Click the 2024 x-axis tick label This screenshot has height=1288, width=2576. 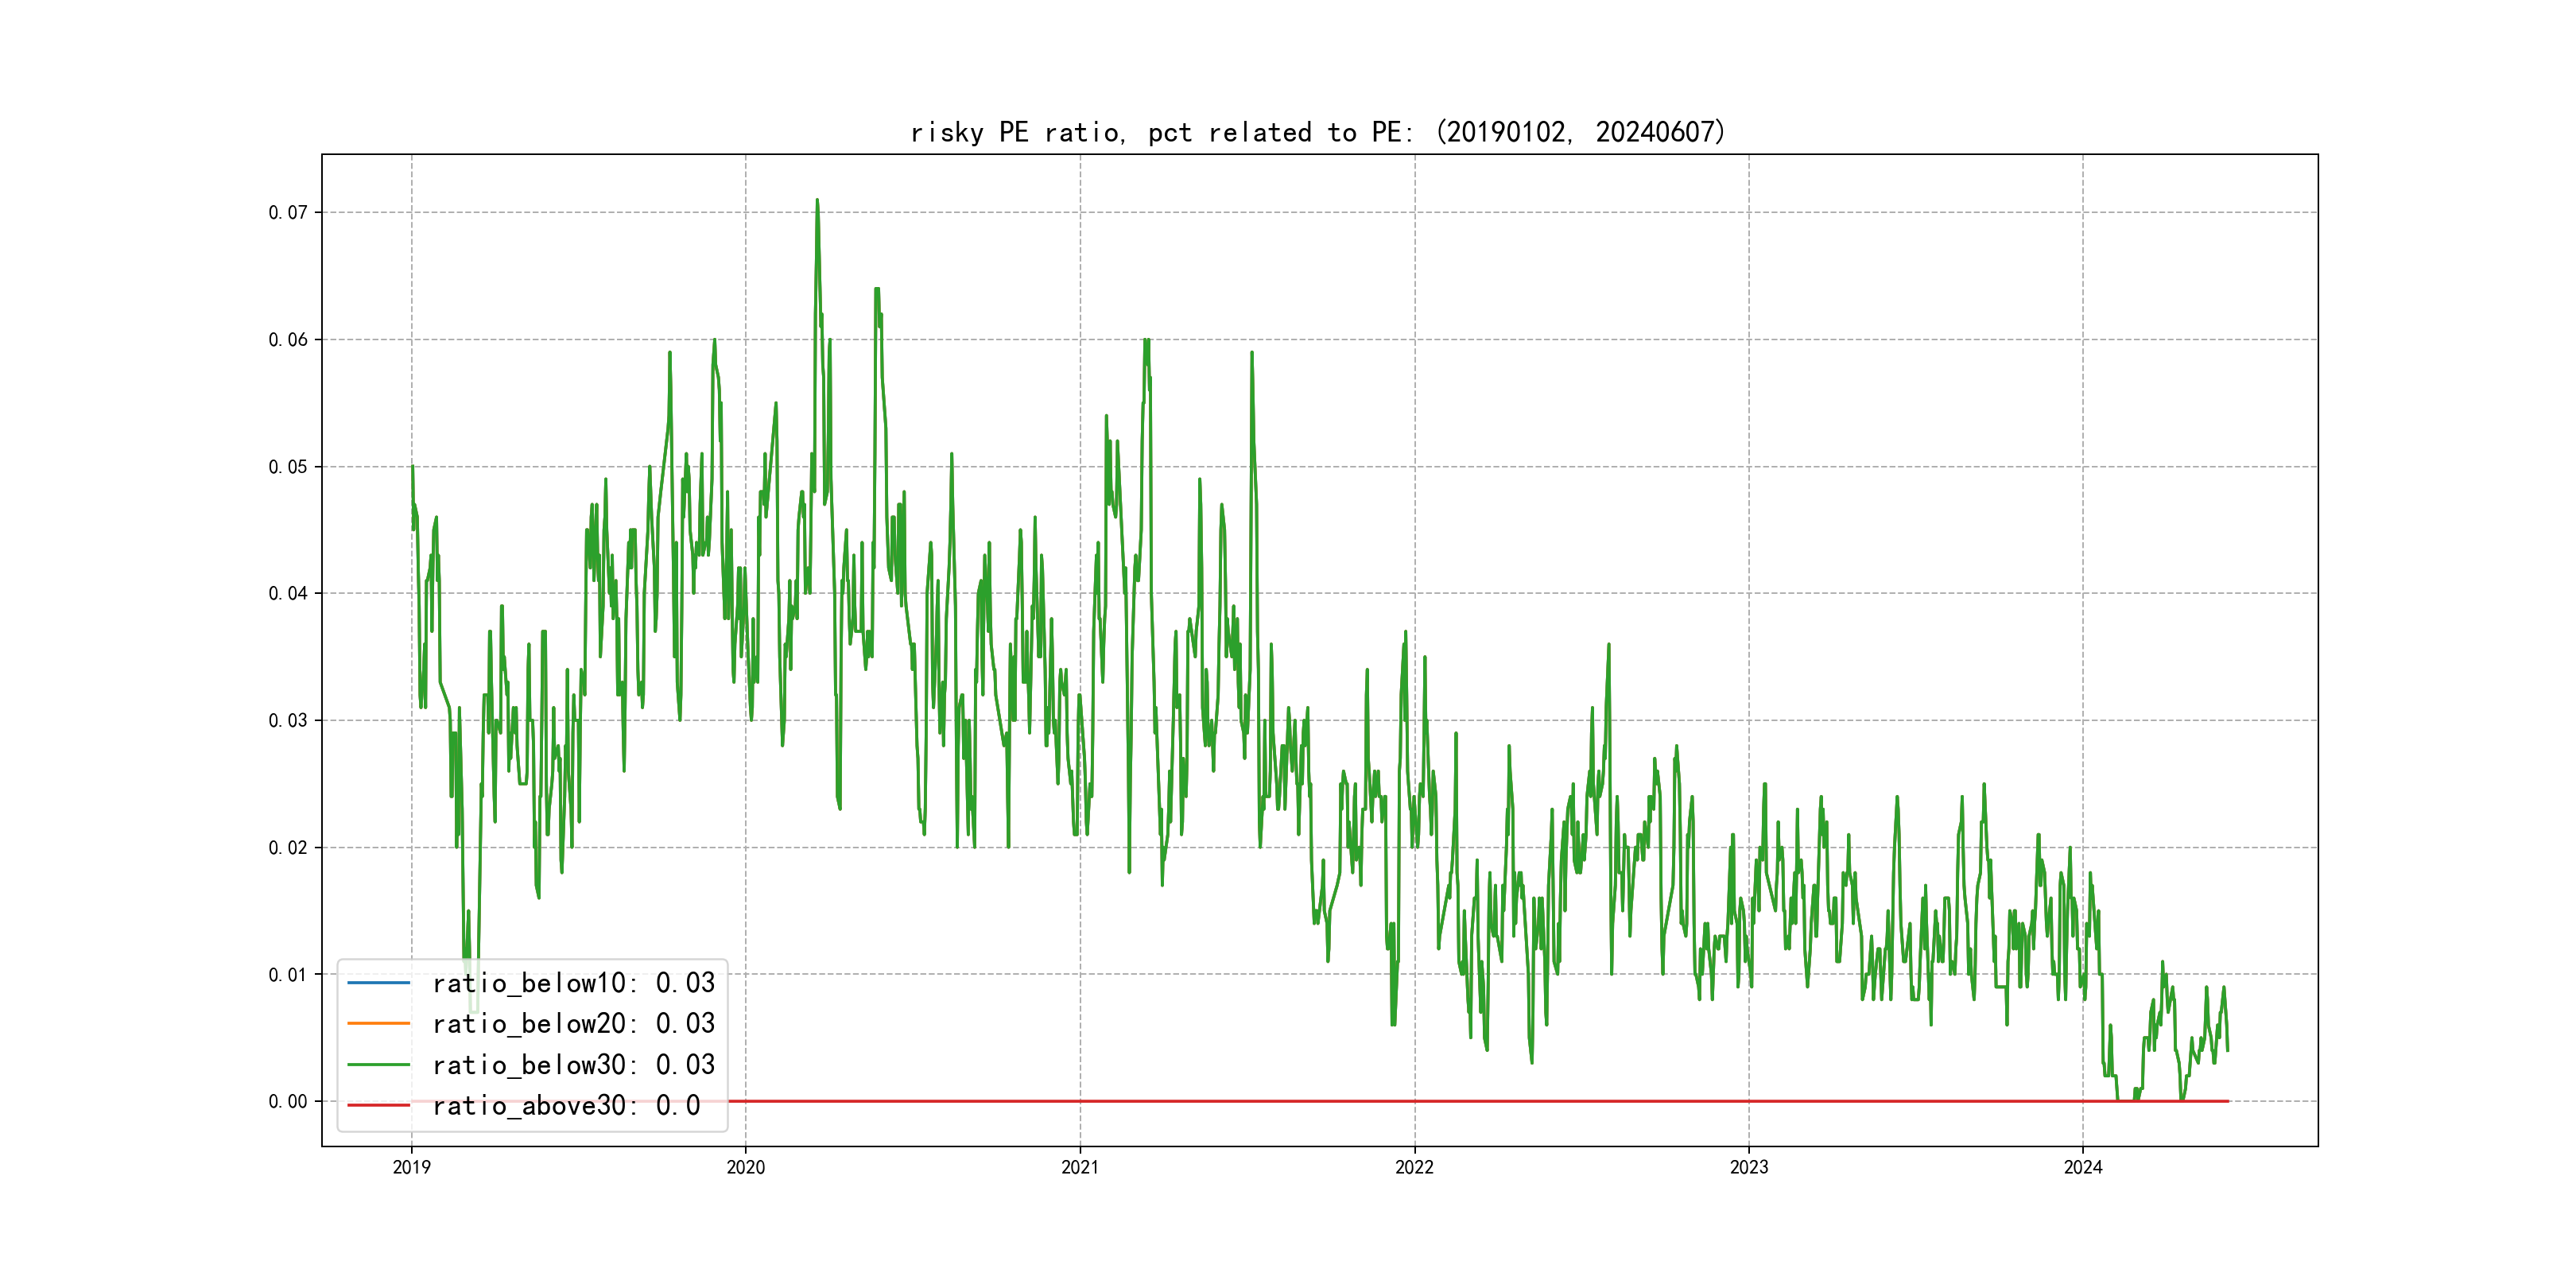[x=2083, y=1167]
